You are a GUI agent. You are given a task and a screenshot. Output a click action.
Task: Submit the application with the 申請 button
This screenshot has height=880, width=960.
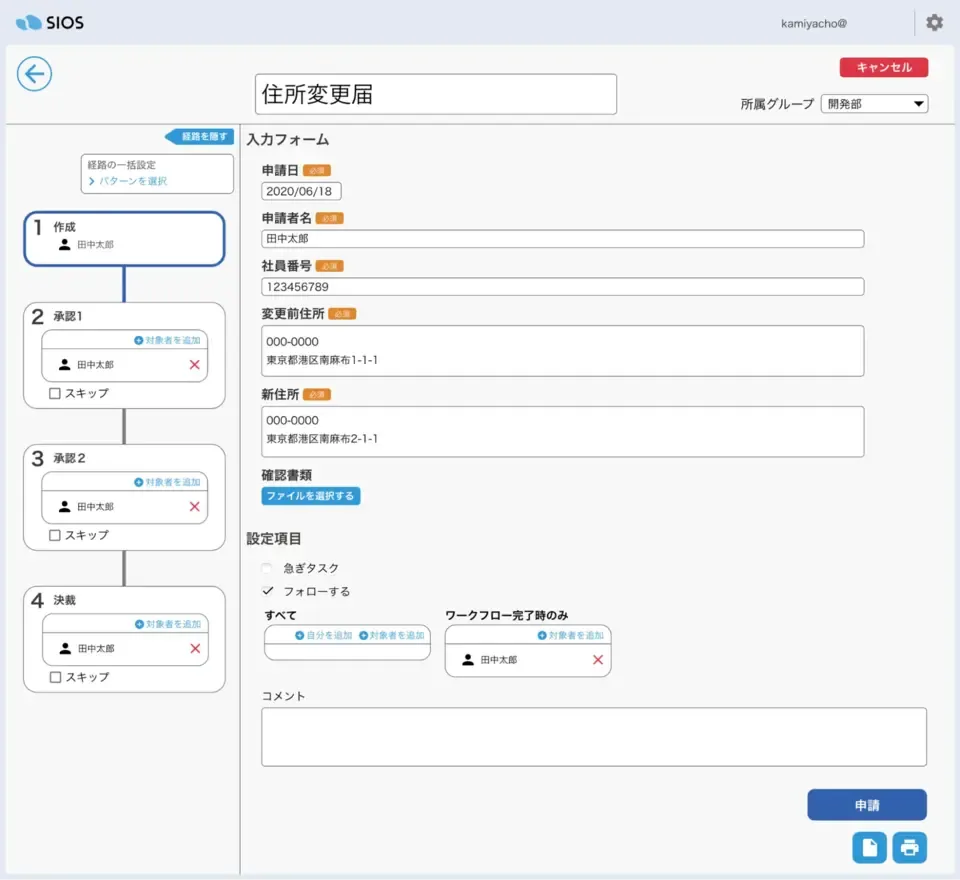(x=868, y=804)
